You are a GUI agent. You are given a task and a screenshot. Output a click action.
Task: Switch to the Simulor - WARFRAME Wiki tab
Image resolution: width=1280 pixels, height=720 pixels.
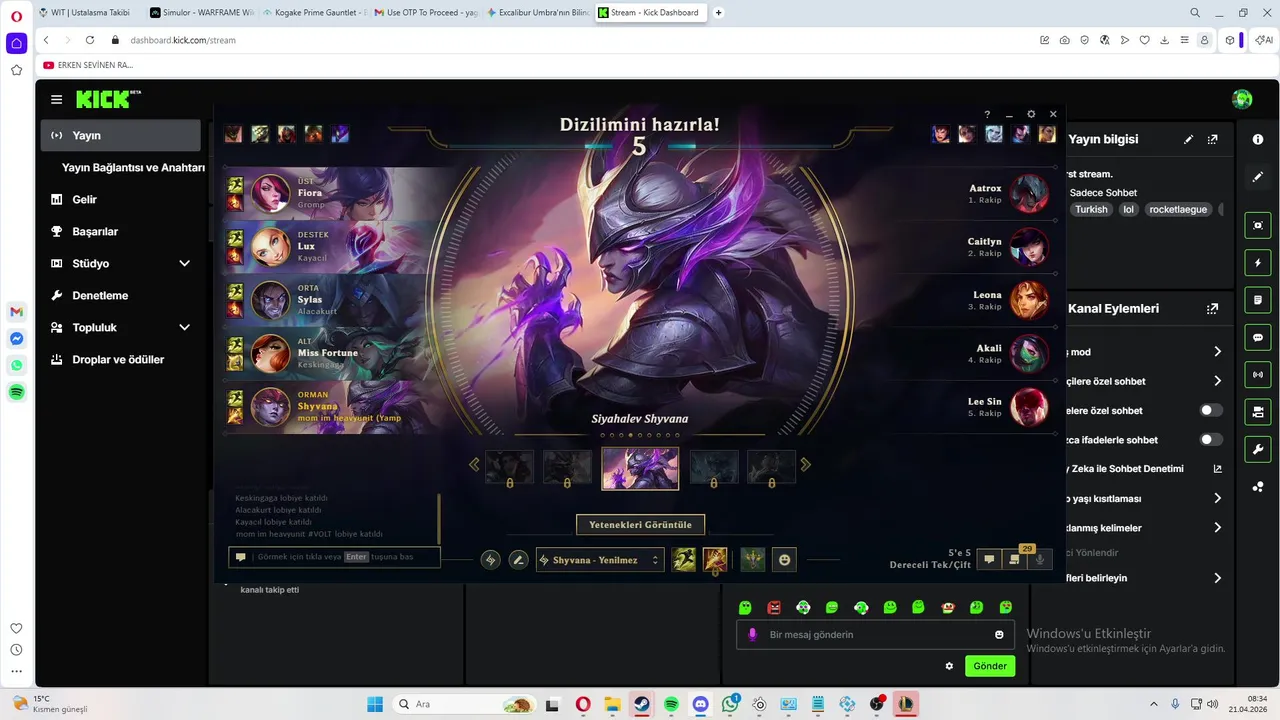(201, 13)
